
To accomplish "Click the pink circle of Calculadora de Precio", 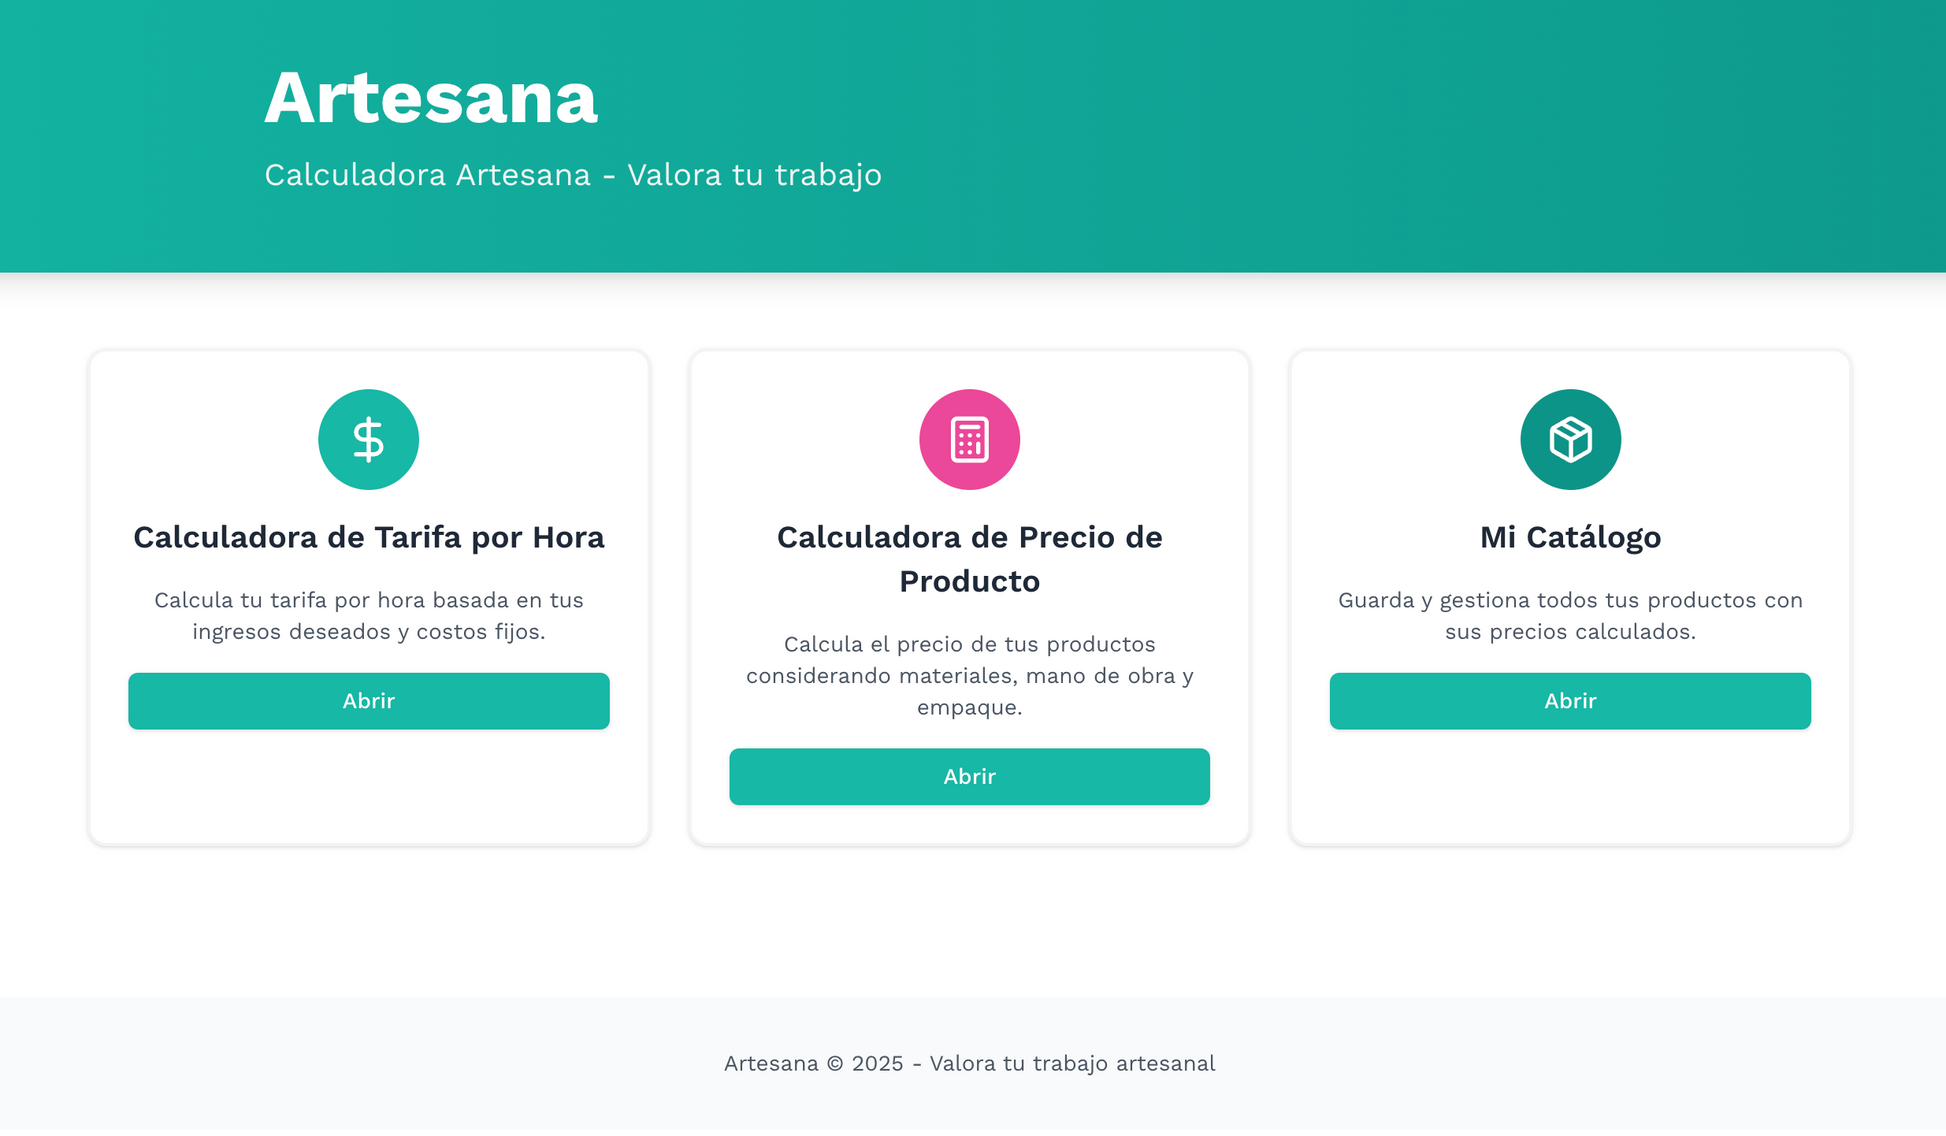I will point(969,439).
